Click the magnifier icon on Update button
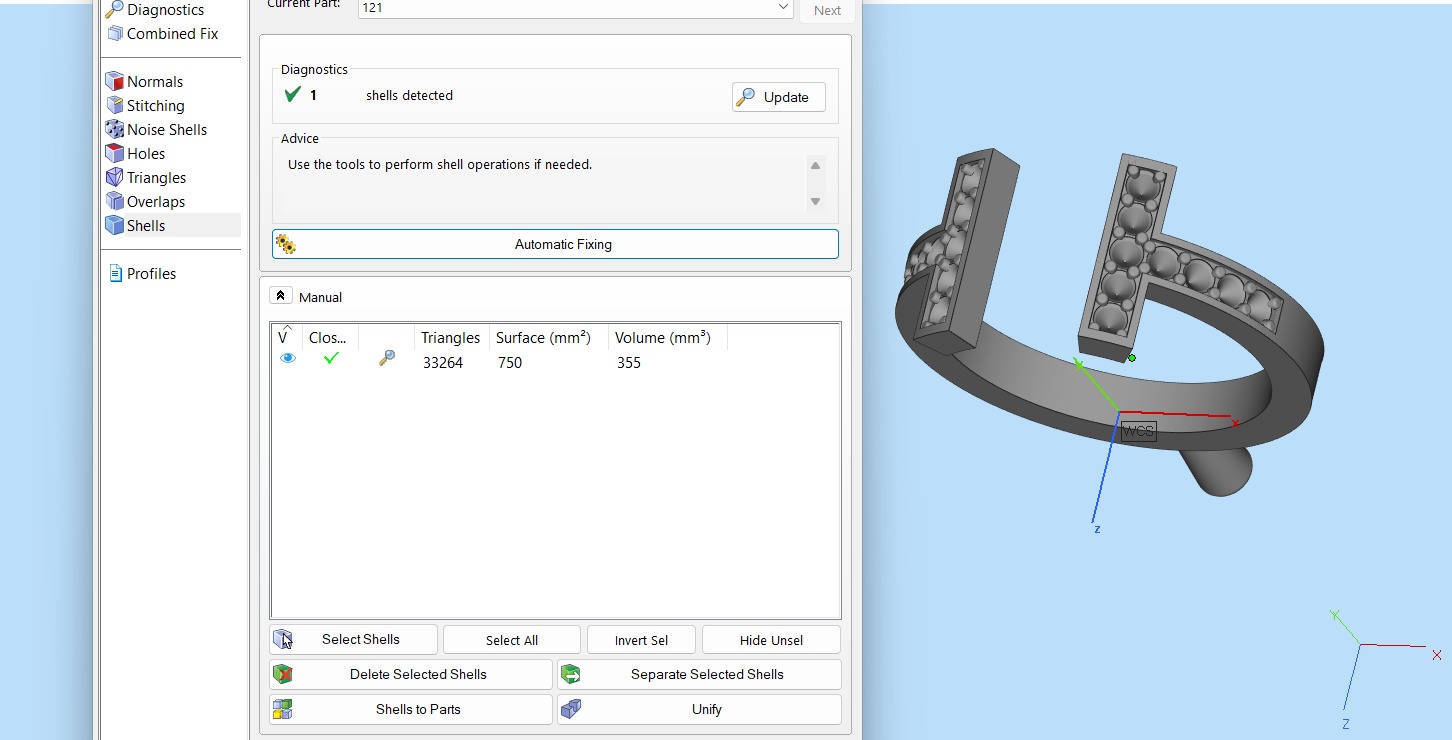Screen dimensions: 1452x740 (x=746, y=97)
